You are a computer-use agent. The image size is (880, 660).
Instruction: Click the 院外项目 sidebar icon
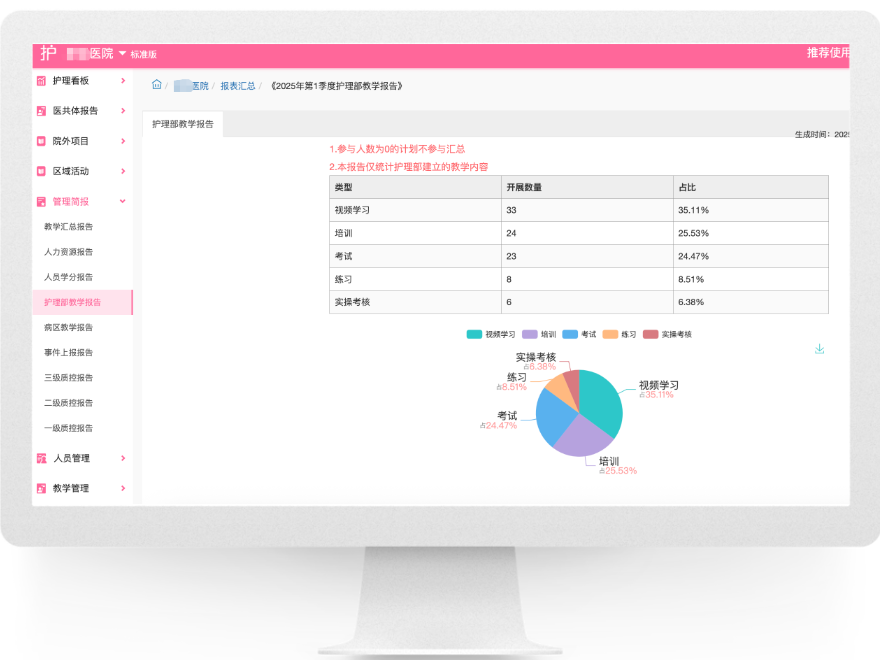point(41,141)
